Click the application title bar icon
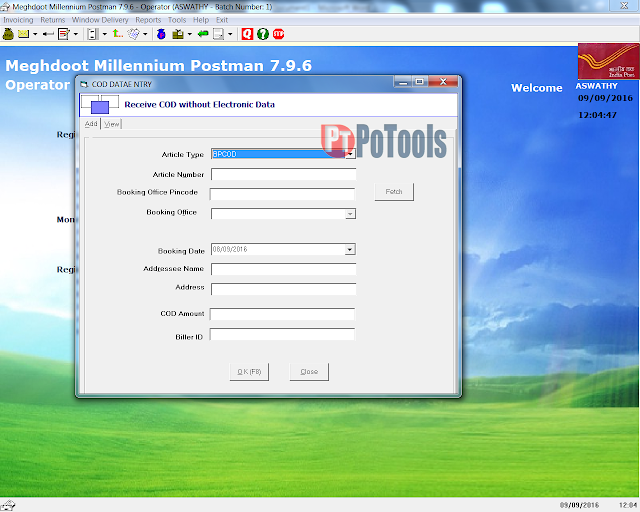Image resolution: width=640 pixels, height=512 pixels. [x=5, y=7]
